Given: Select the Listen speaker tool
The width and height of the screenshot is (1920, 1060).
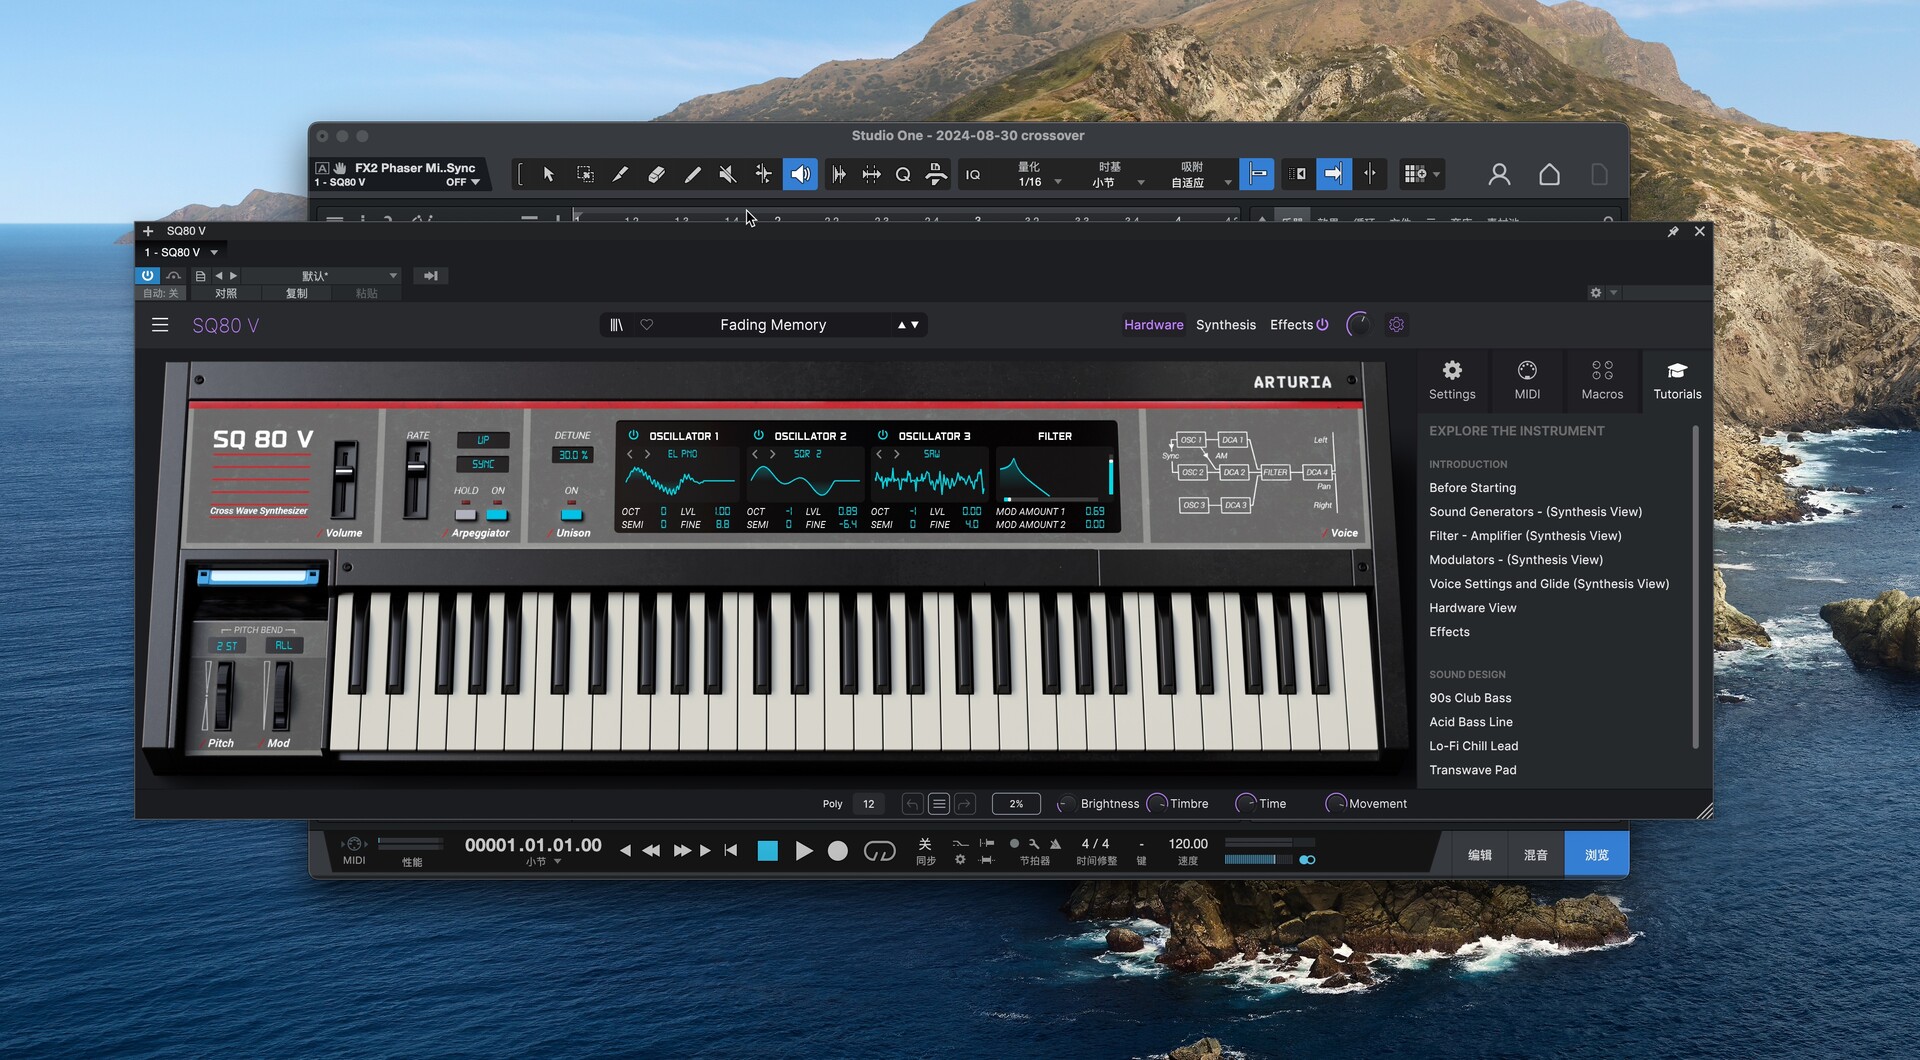Looking at the screenshot, I should point(800,174).
